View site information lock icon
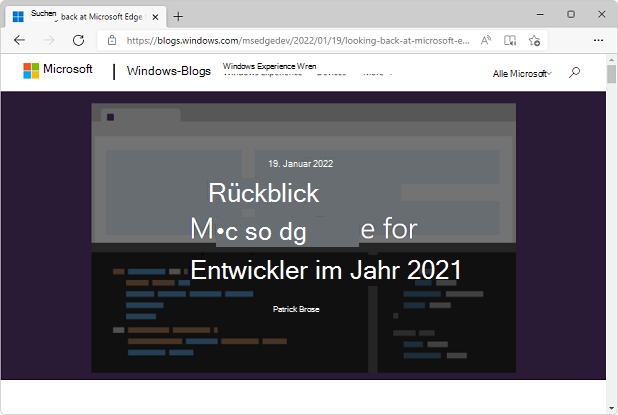The width and height of the screenshot is (618, 415). (112, 40)
